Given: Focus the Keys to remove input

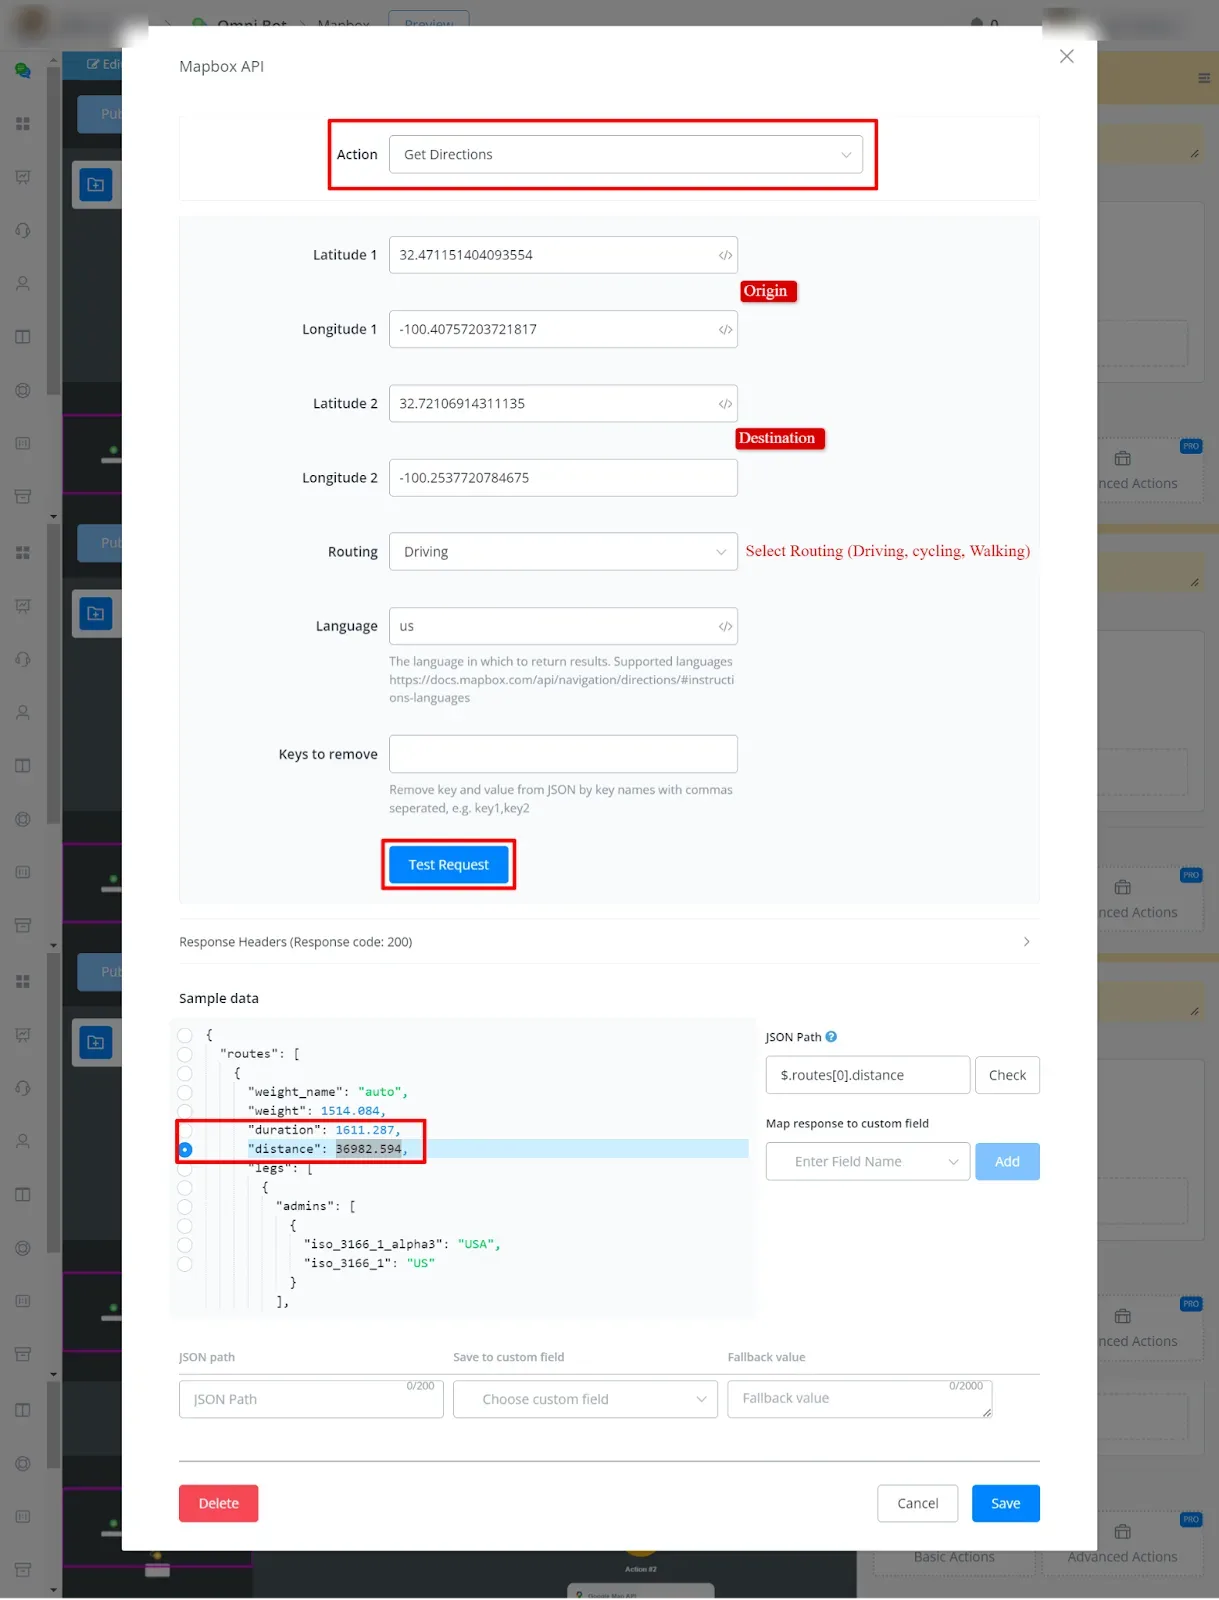Looking at the screenshot, I should click(x=563, y=755).
